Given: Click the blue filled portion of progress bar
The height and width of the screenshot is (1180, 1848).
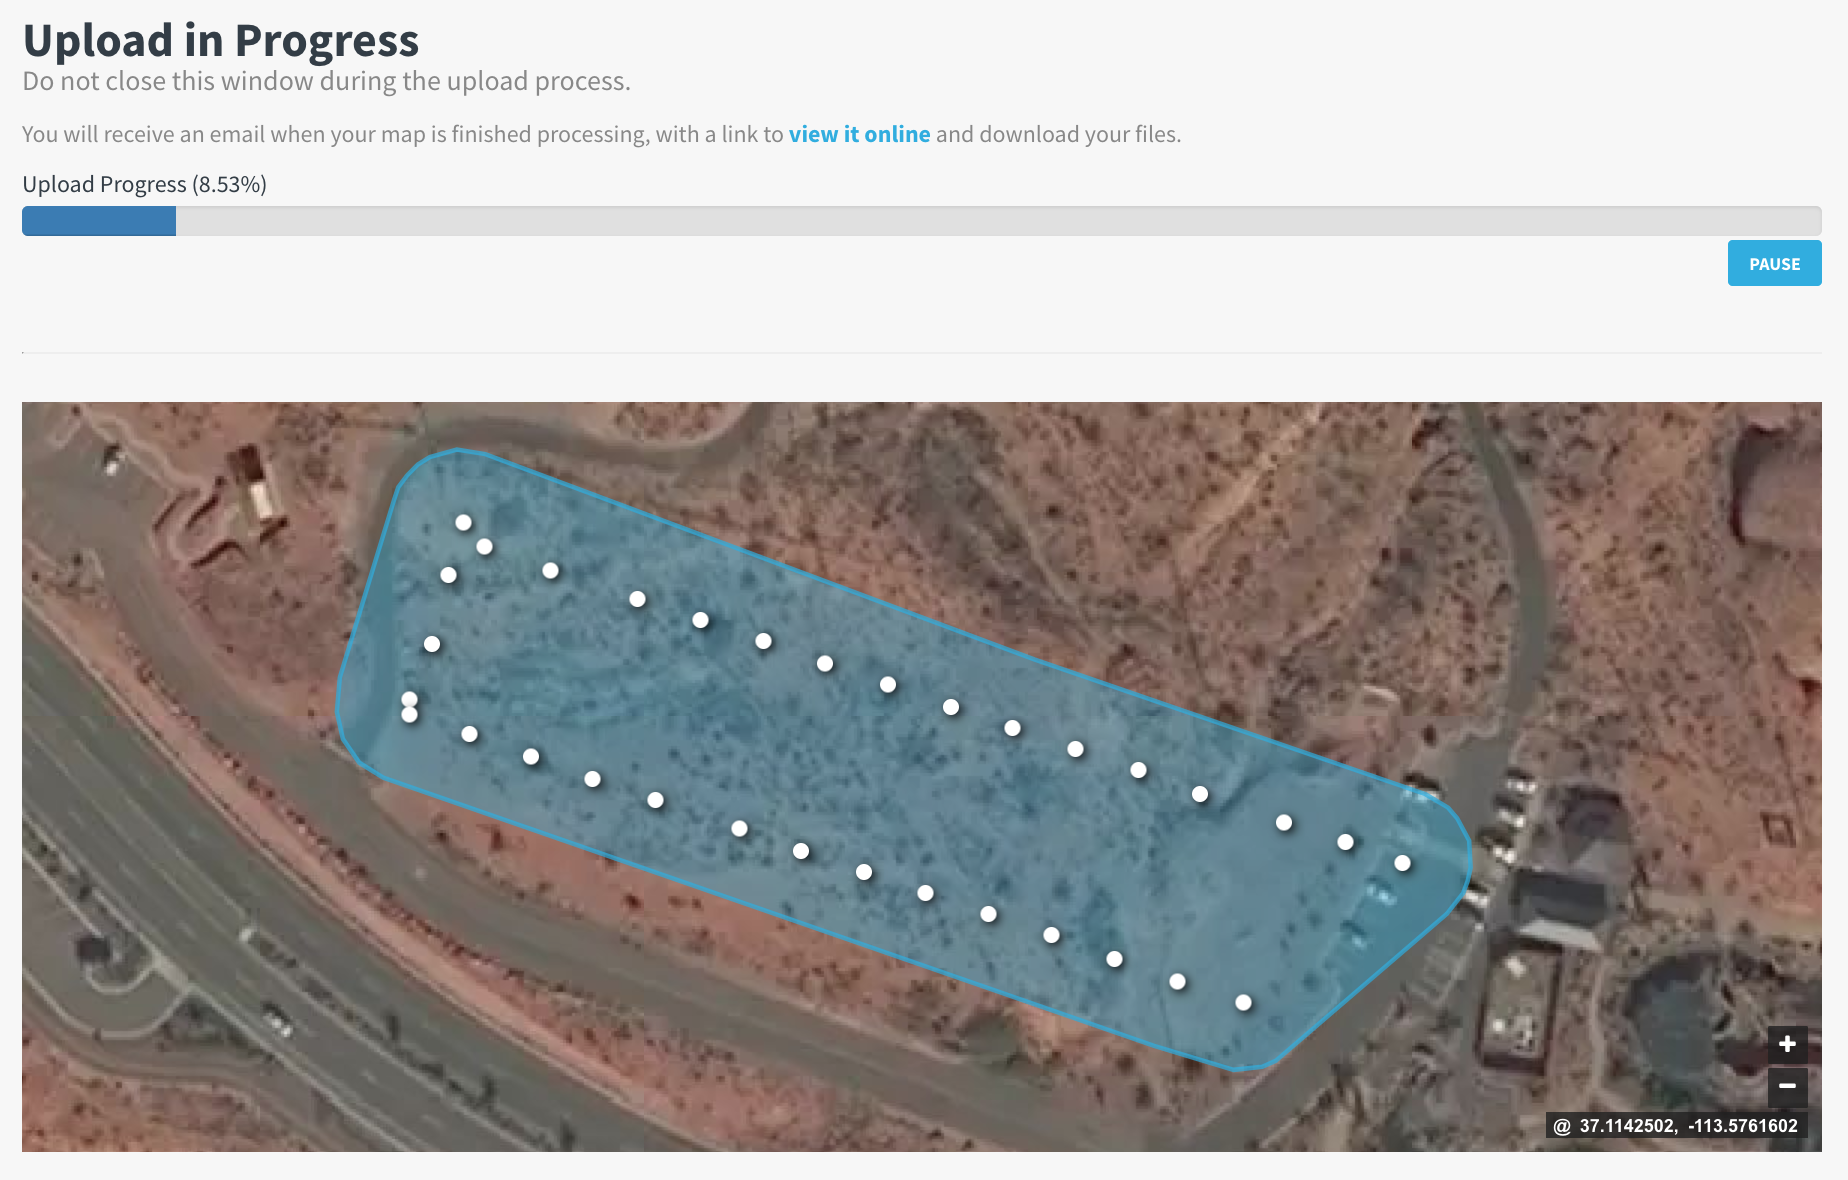Looking at the screenshot, I should 99,221.
